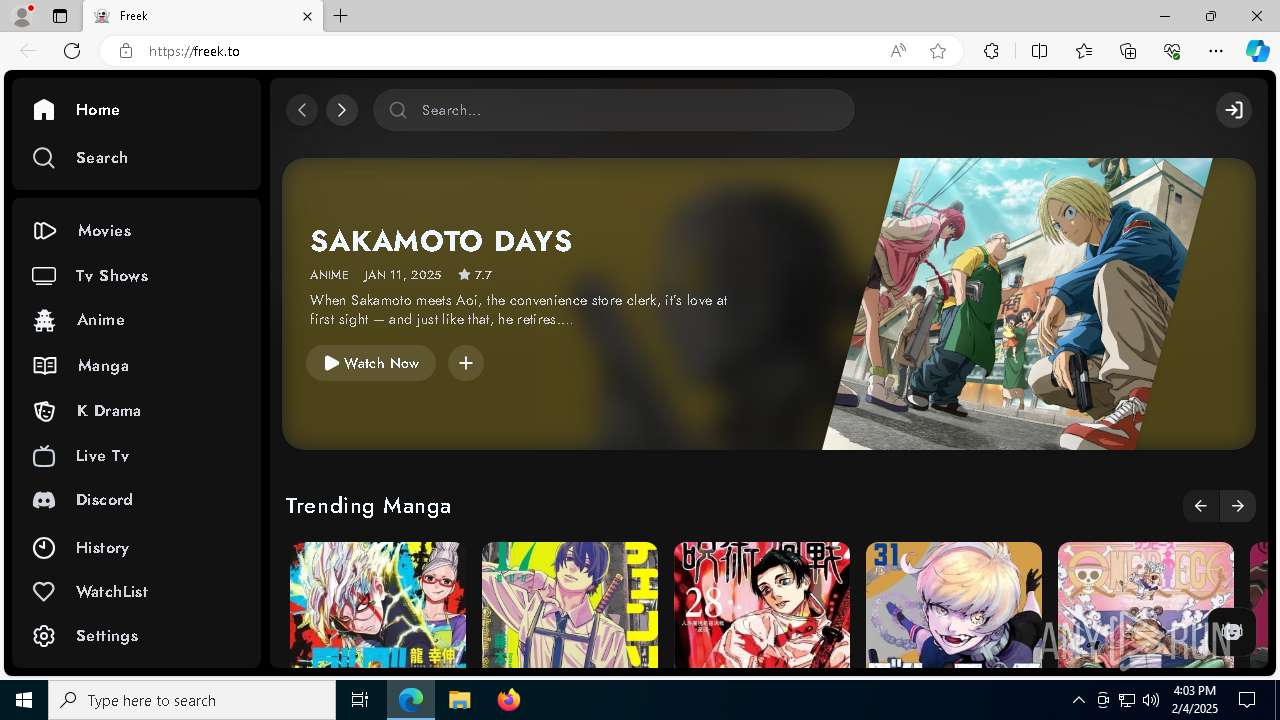Open the Copilot icon
The height and width of the screenshot is (720, 1280).
(1257, 51)
